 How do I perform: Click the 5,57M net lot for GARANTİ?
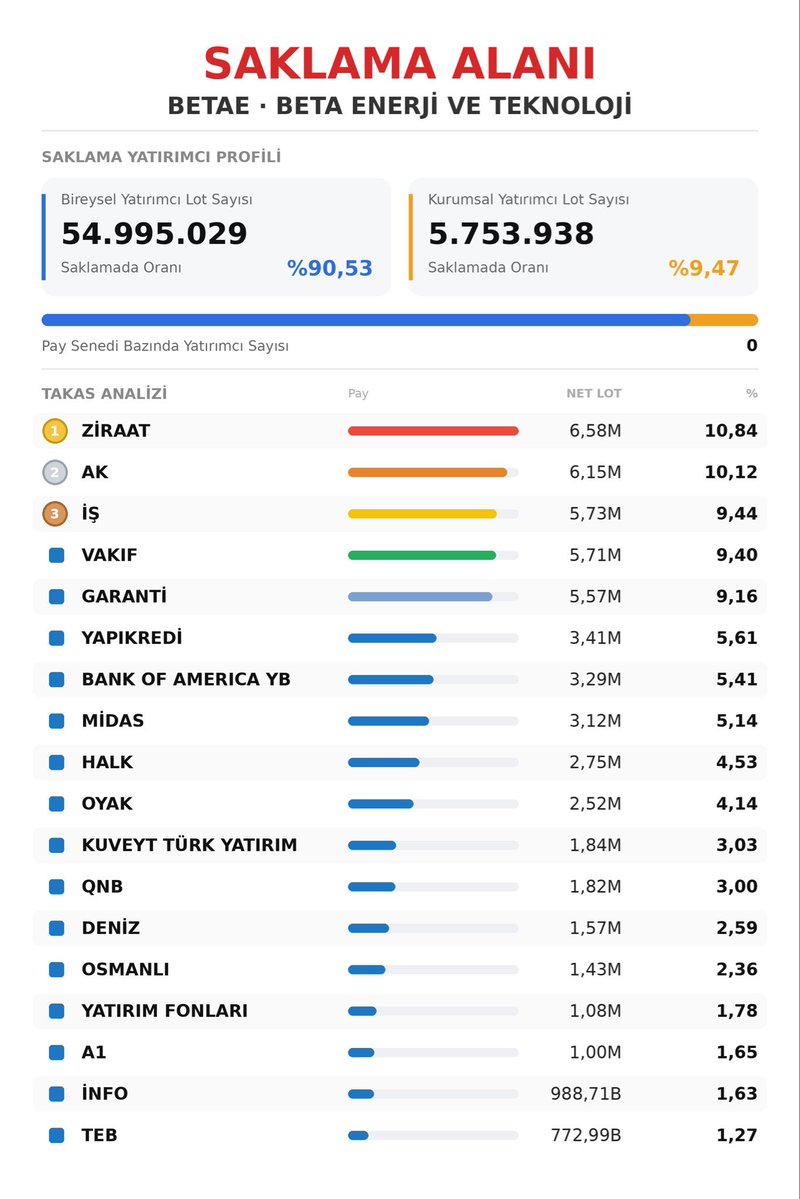click(x=595, y=596)
